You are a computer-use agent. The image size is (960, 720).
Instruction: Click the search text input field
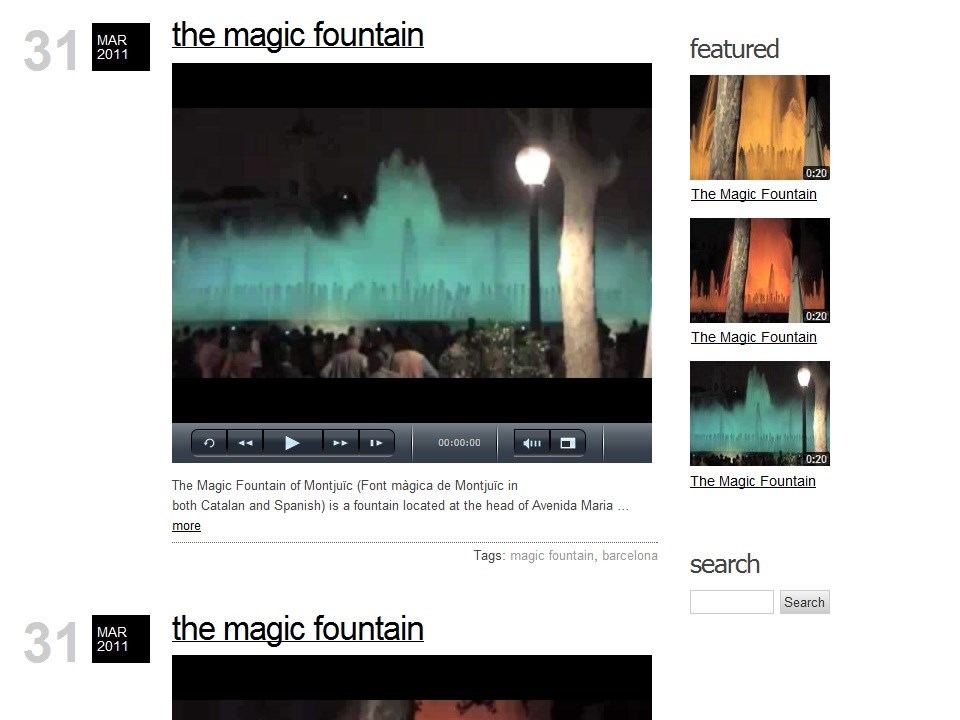(x=731, y=602)
